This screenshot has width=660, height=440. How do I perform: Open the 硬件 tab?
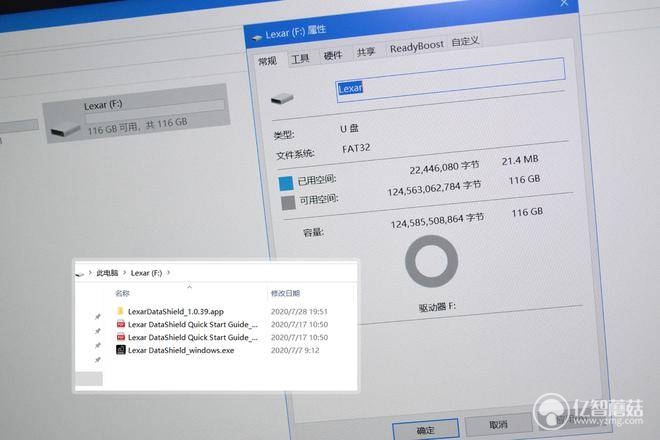pyautogui.click(x=333, y=55)
